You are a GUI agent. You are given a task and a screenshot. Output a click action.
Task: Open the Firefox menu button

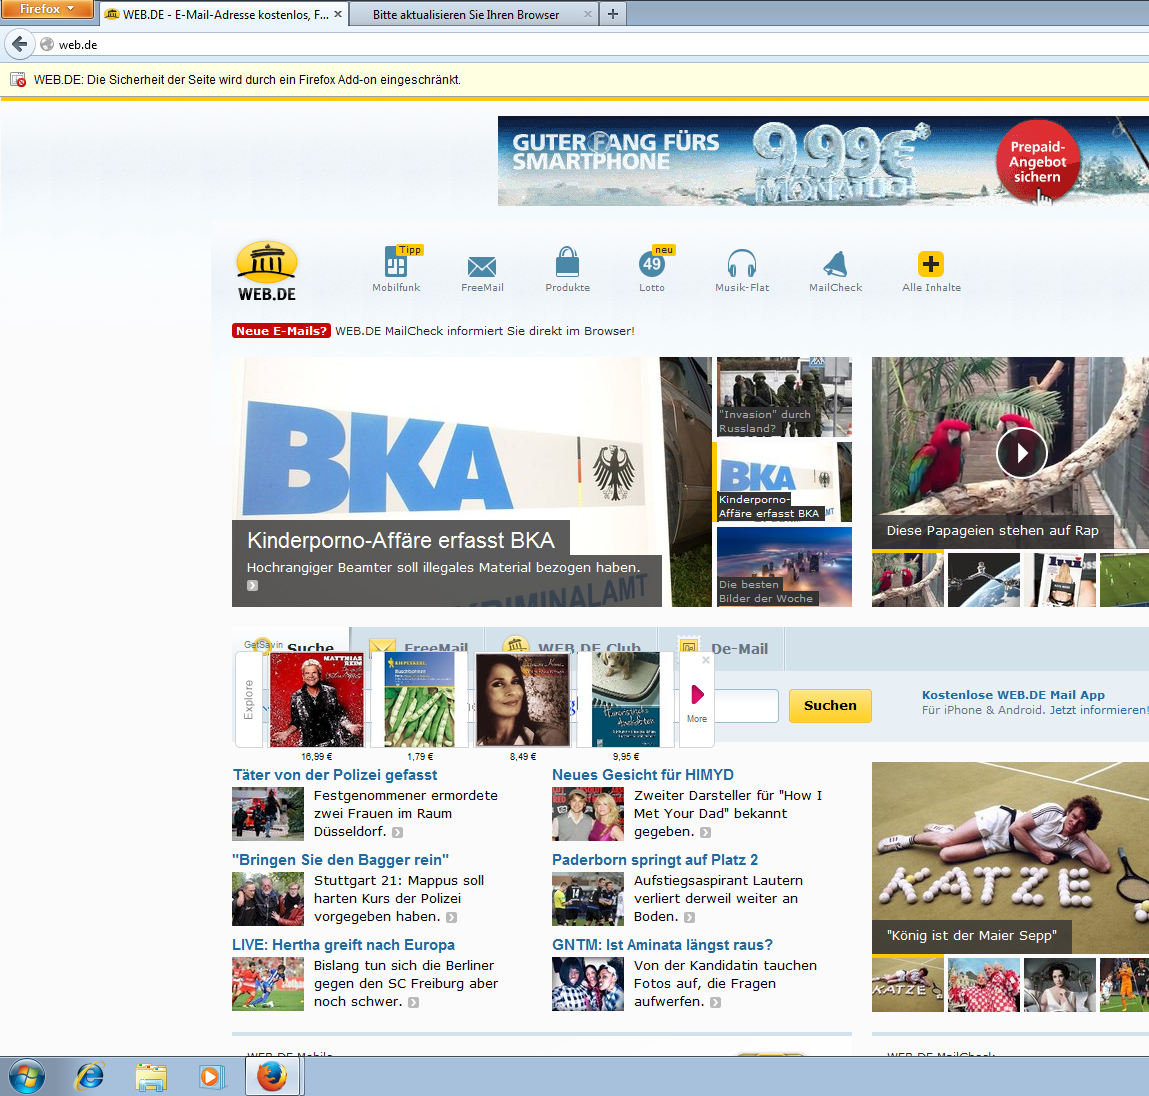(47, 9)
